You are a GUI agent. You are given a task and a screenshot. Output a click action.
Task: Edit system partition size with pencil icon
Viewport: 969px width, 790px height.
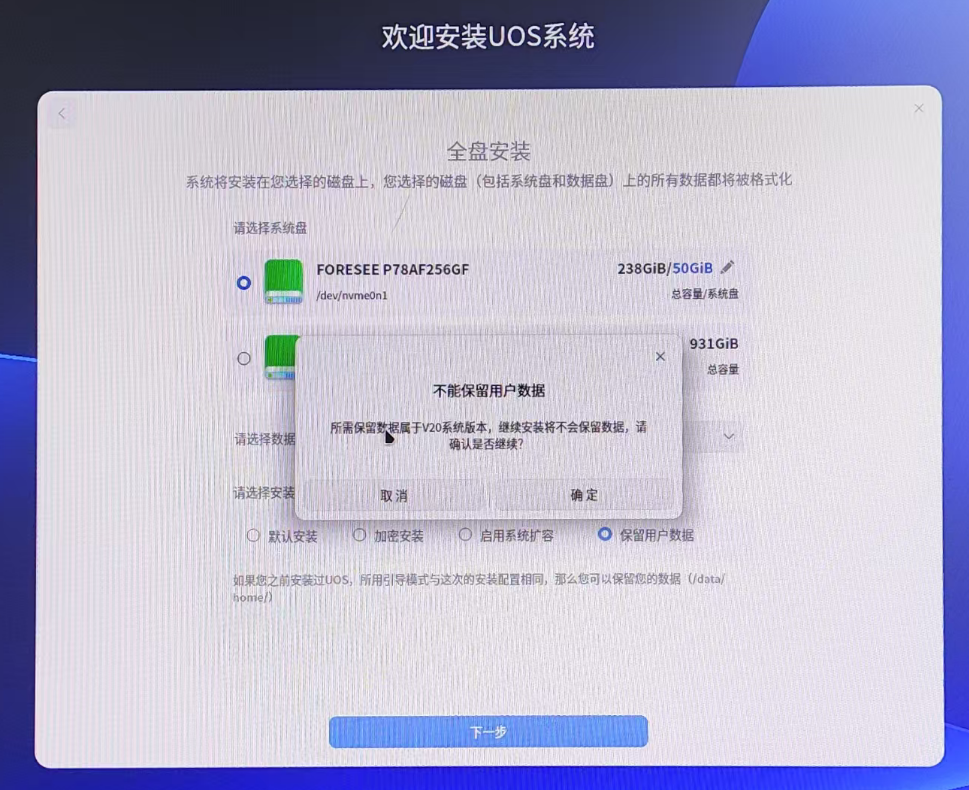[x=727, y=268]
